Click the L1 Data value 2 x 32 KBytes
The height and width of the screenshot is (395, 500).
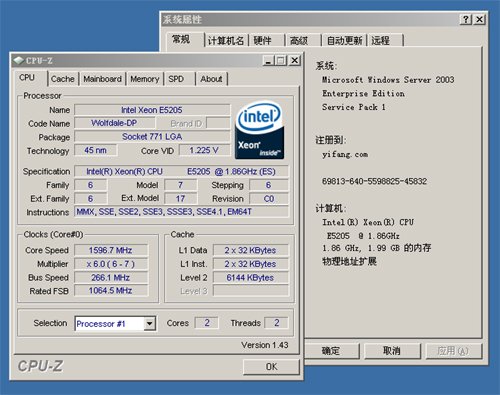point(250,250)
